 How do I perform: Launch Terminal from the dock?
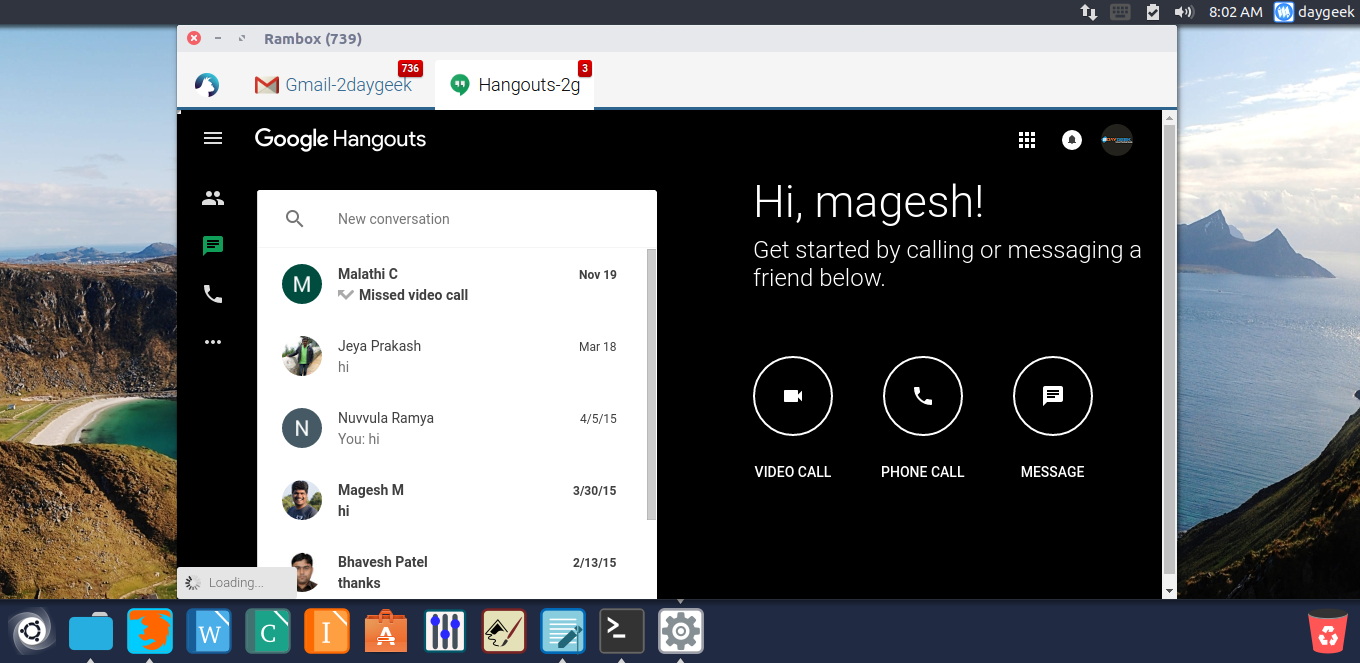(621, 632)
